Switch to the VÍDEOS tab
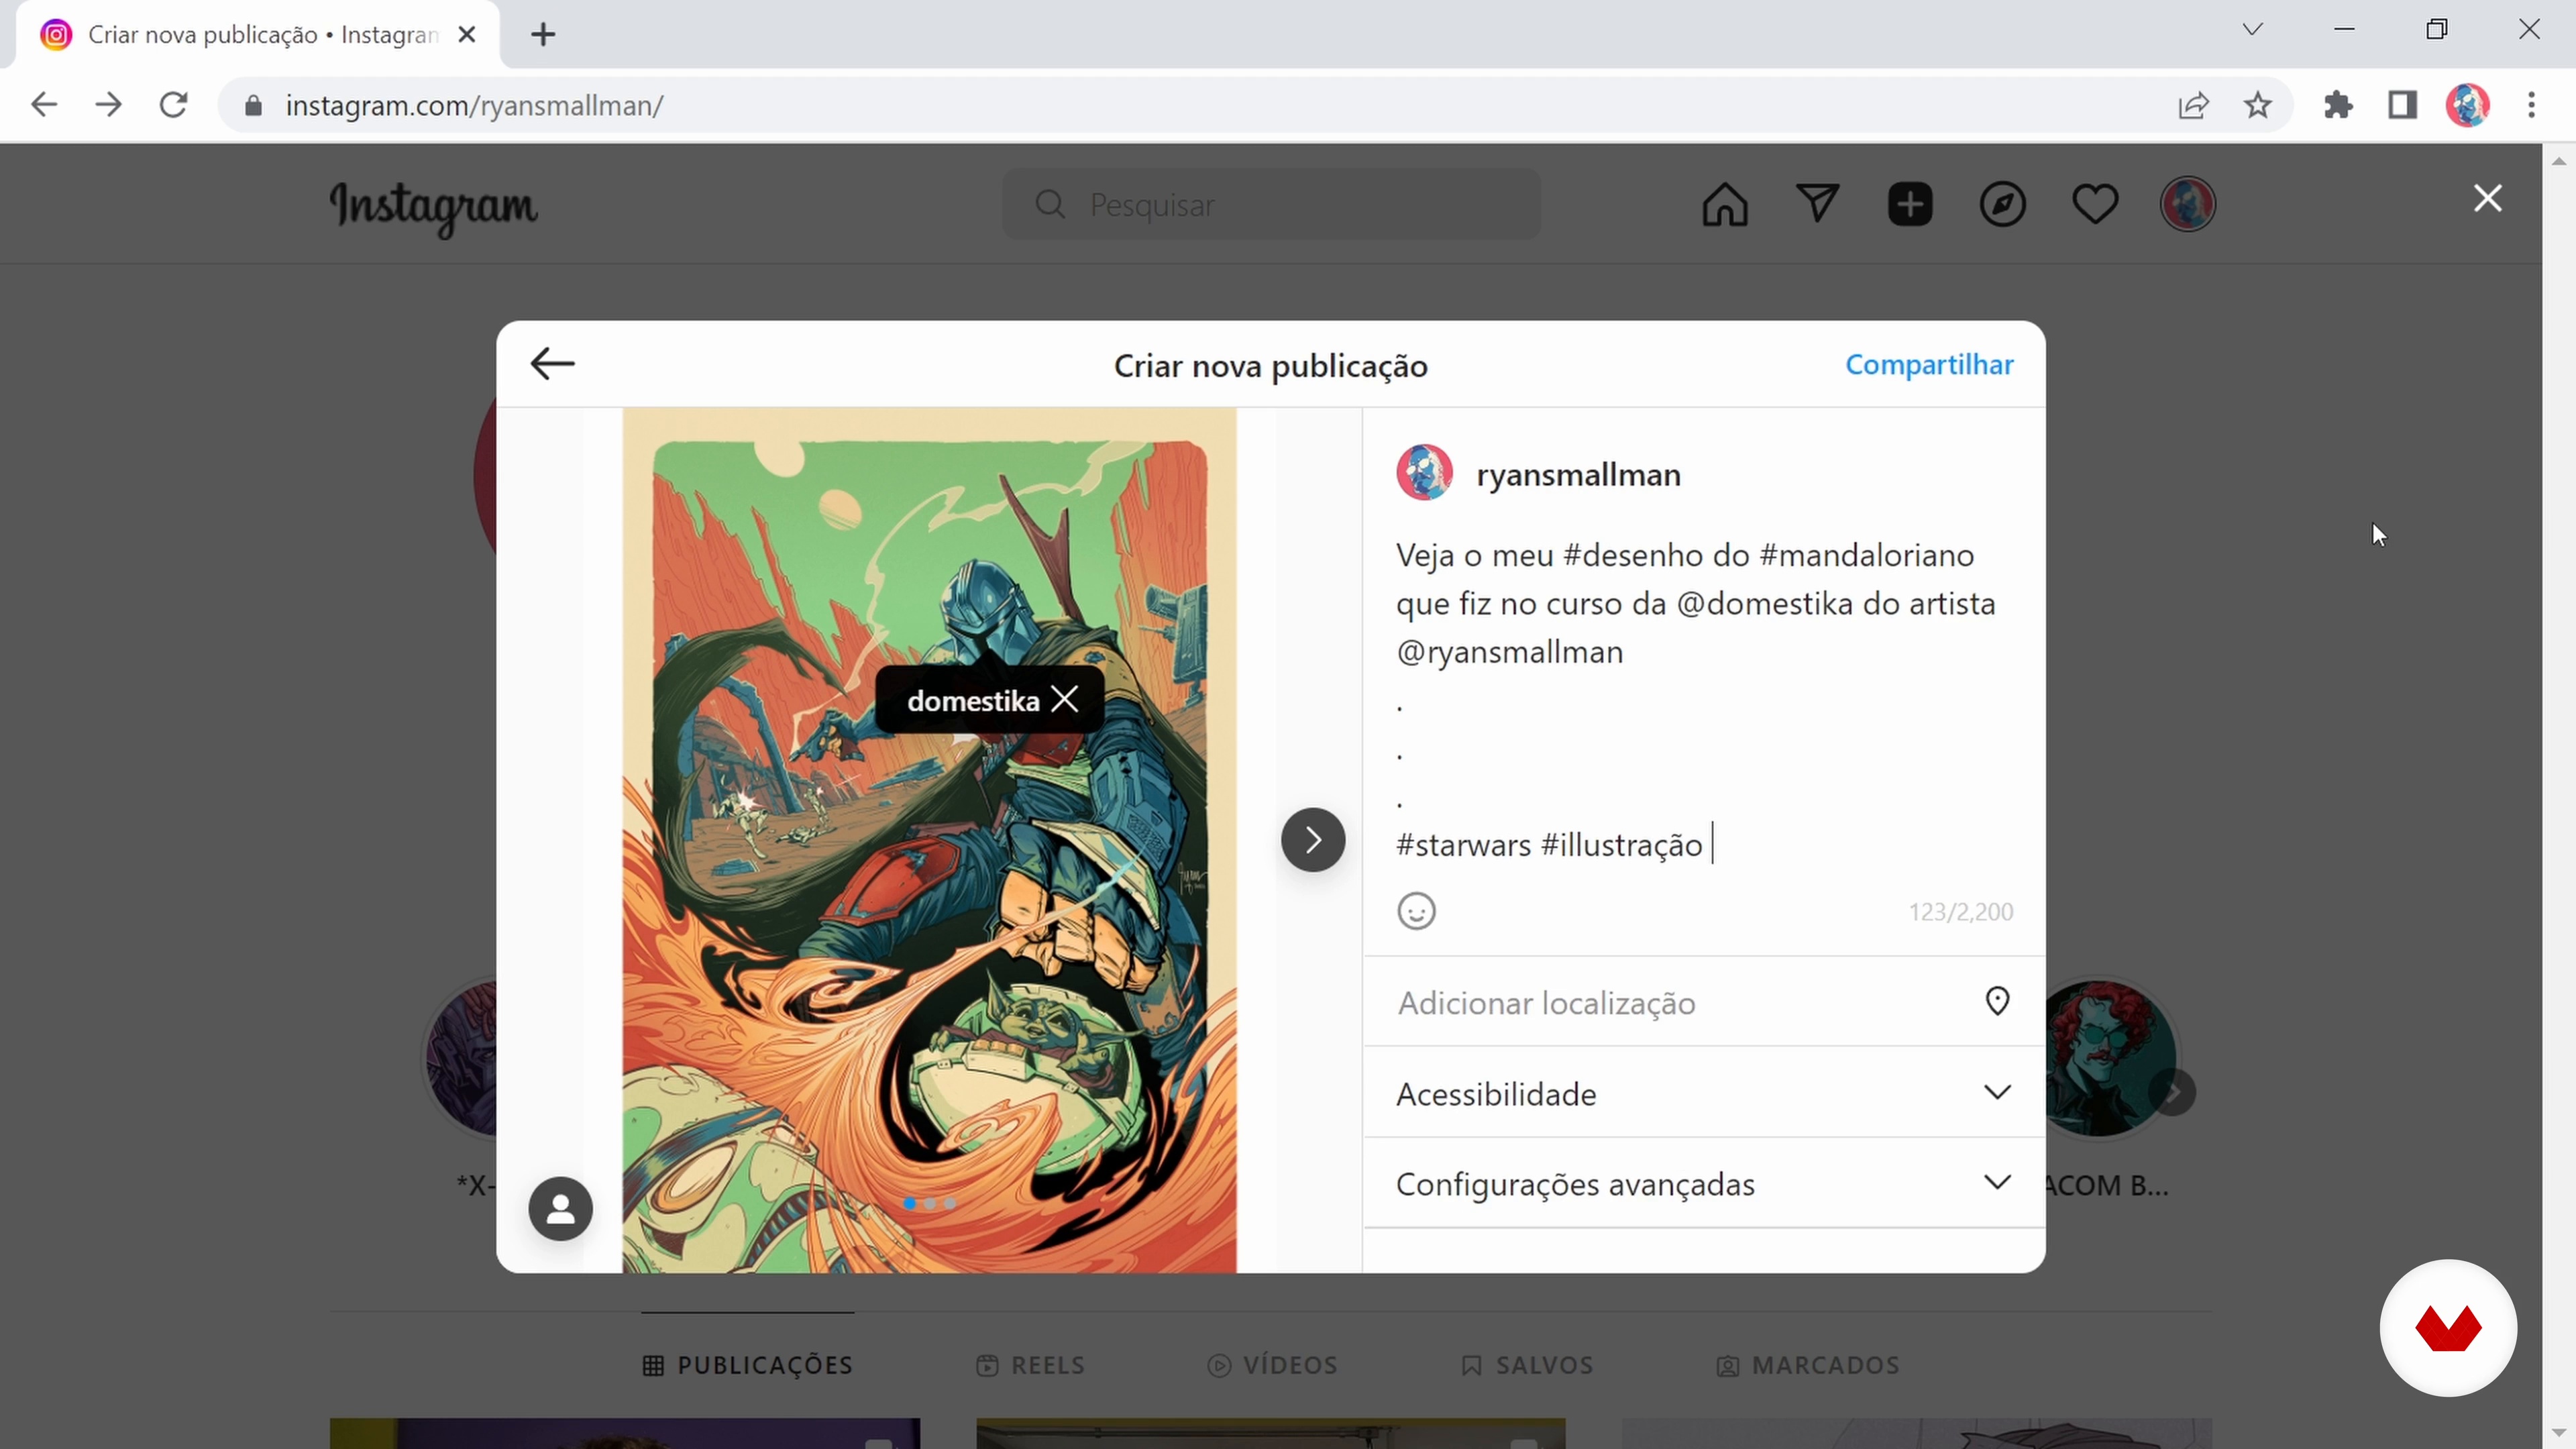Viewport: 2576px width, 1449px height. tap(1272, 1365)
